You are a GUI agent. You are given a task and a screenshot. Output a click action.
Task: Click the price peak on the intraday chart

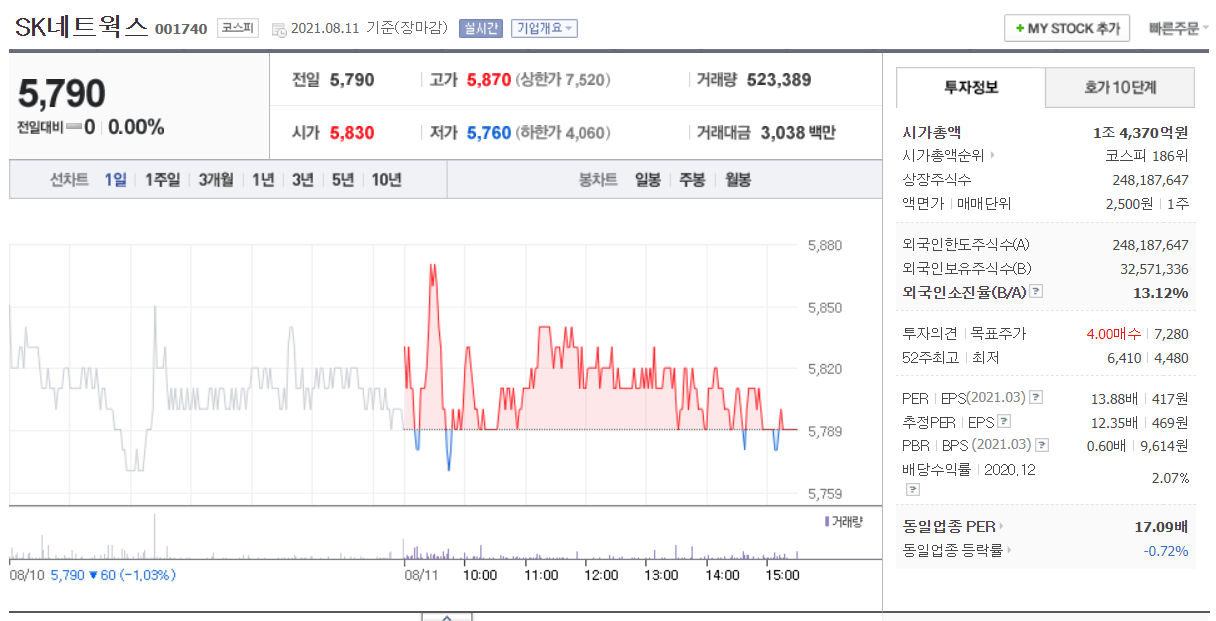pyautogui.click(x=433, y=265)
